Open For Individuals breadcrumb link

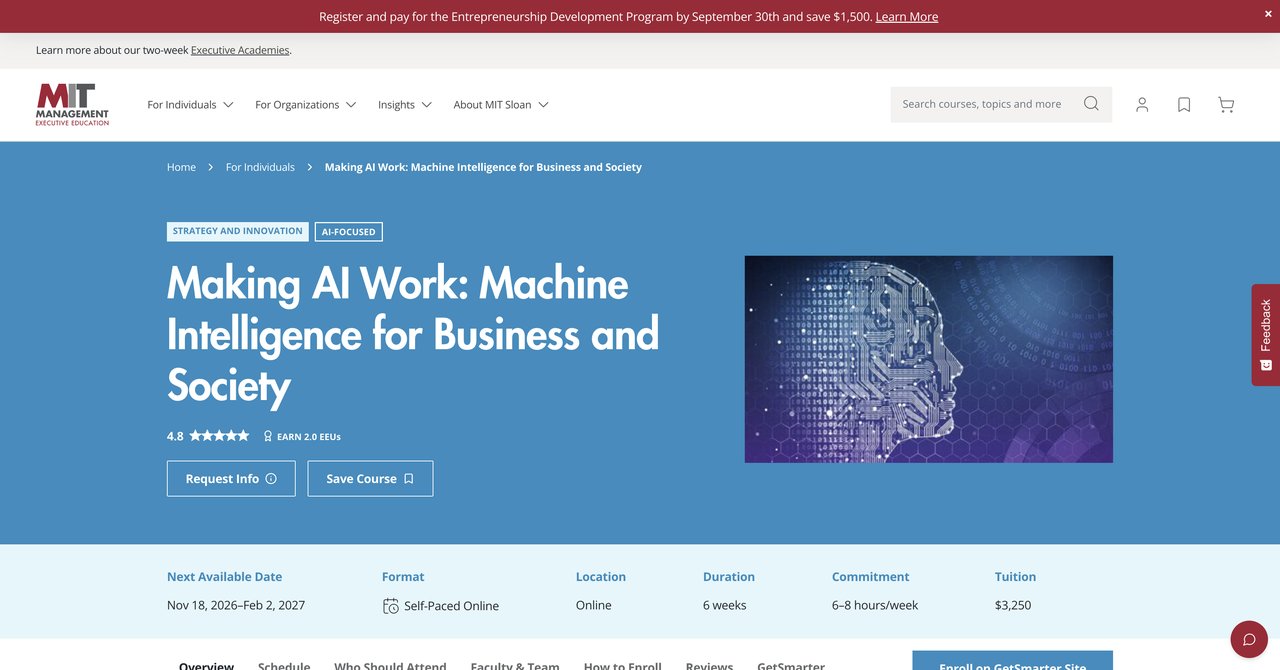pos(260,167)
